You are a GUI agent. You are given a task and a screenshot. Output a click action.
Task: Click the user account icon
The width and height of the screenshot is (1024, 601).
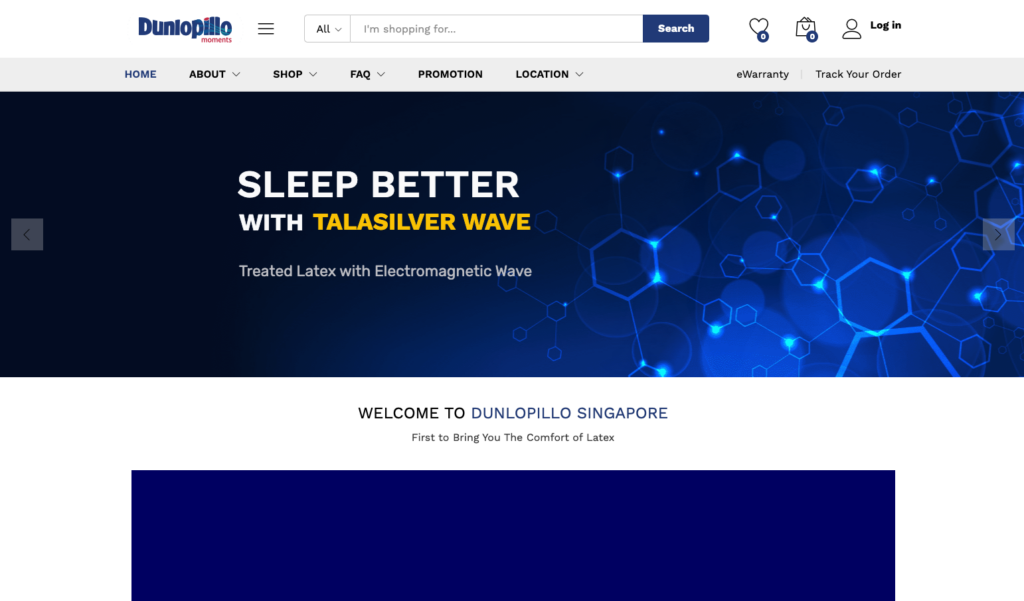852,28
